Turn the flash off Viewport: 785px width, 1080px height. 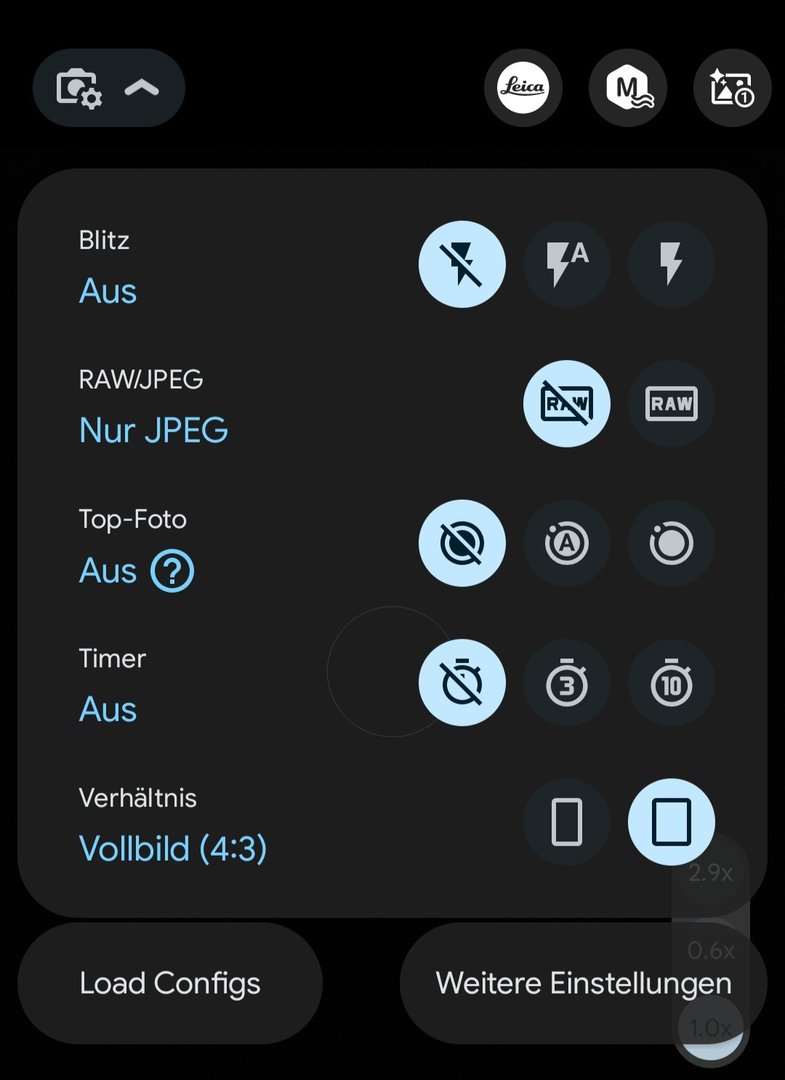tap(462, 264)
